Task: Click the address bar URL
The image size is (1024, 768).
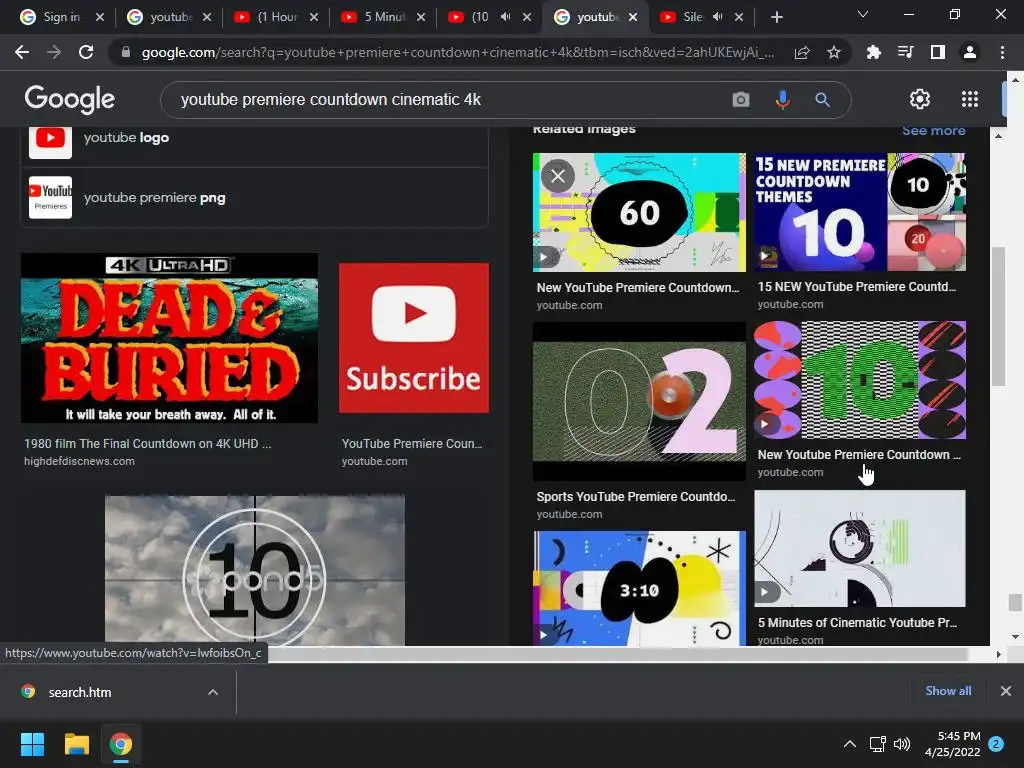Action: pos(457,52)
